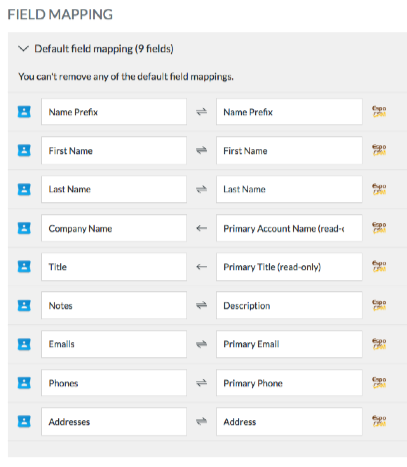This screenshot has height=467, width=407.
Task: Click the EspoCRM logo in Address row
Action: click(x=379, y=421)
